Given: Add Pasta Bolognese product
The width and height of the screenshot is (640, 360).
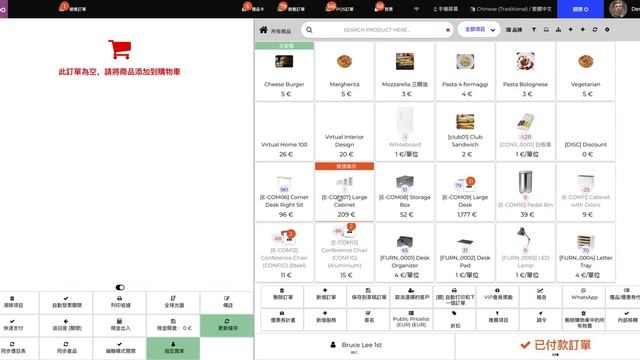Looking at the screenshot, I should click(x=525, y=71).
